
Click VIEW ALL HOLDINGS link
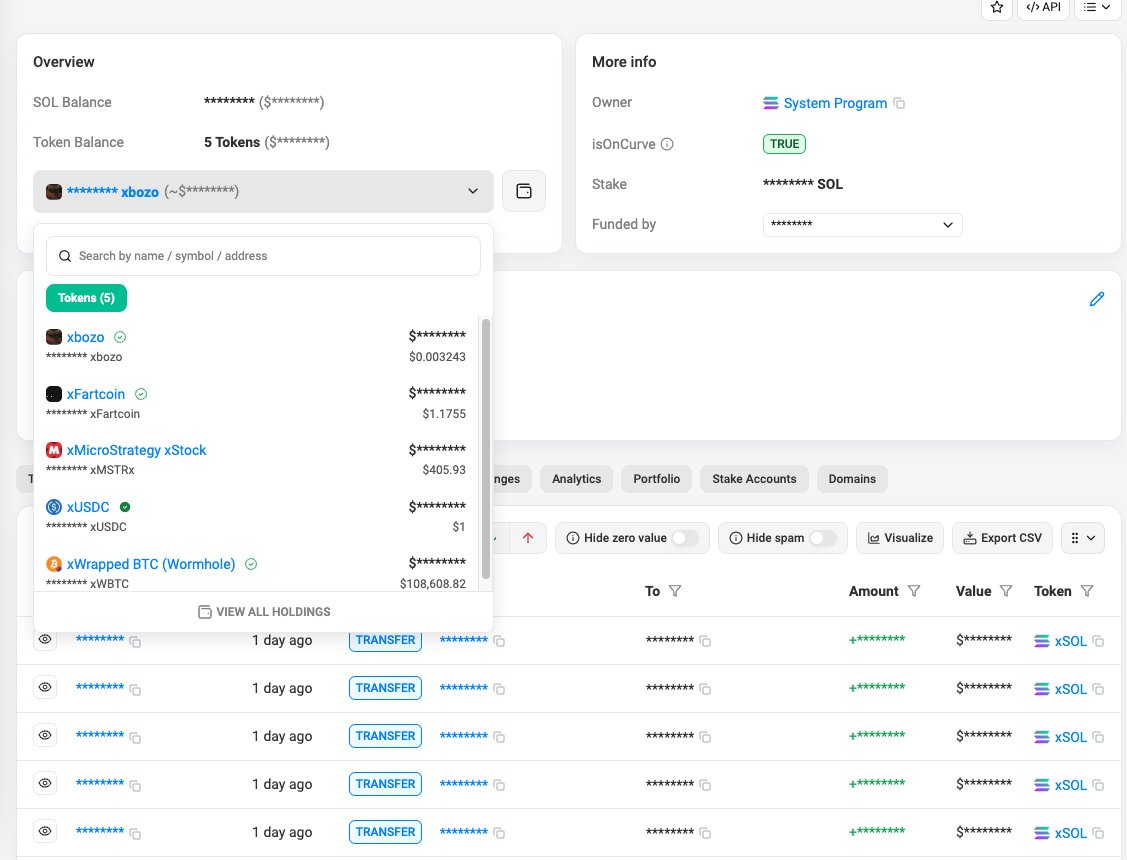coord(264,612)
